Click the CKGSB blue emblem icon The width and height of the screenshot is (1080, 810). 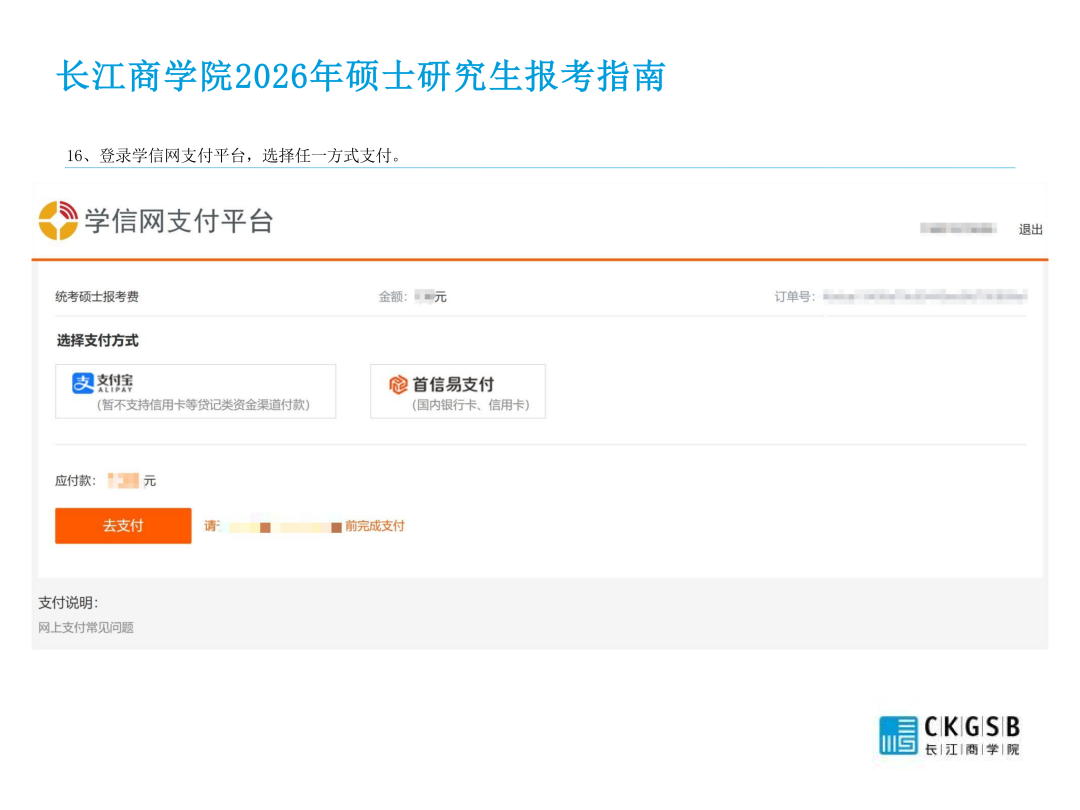(x=897, y=735)
